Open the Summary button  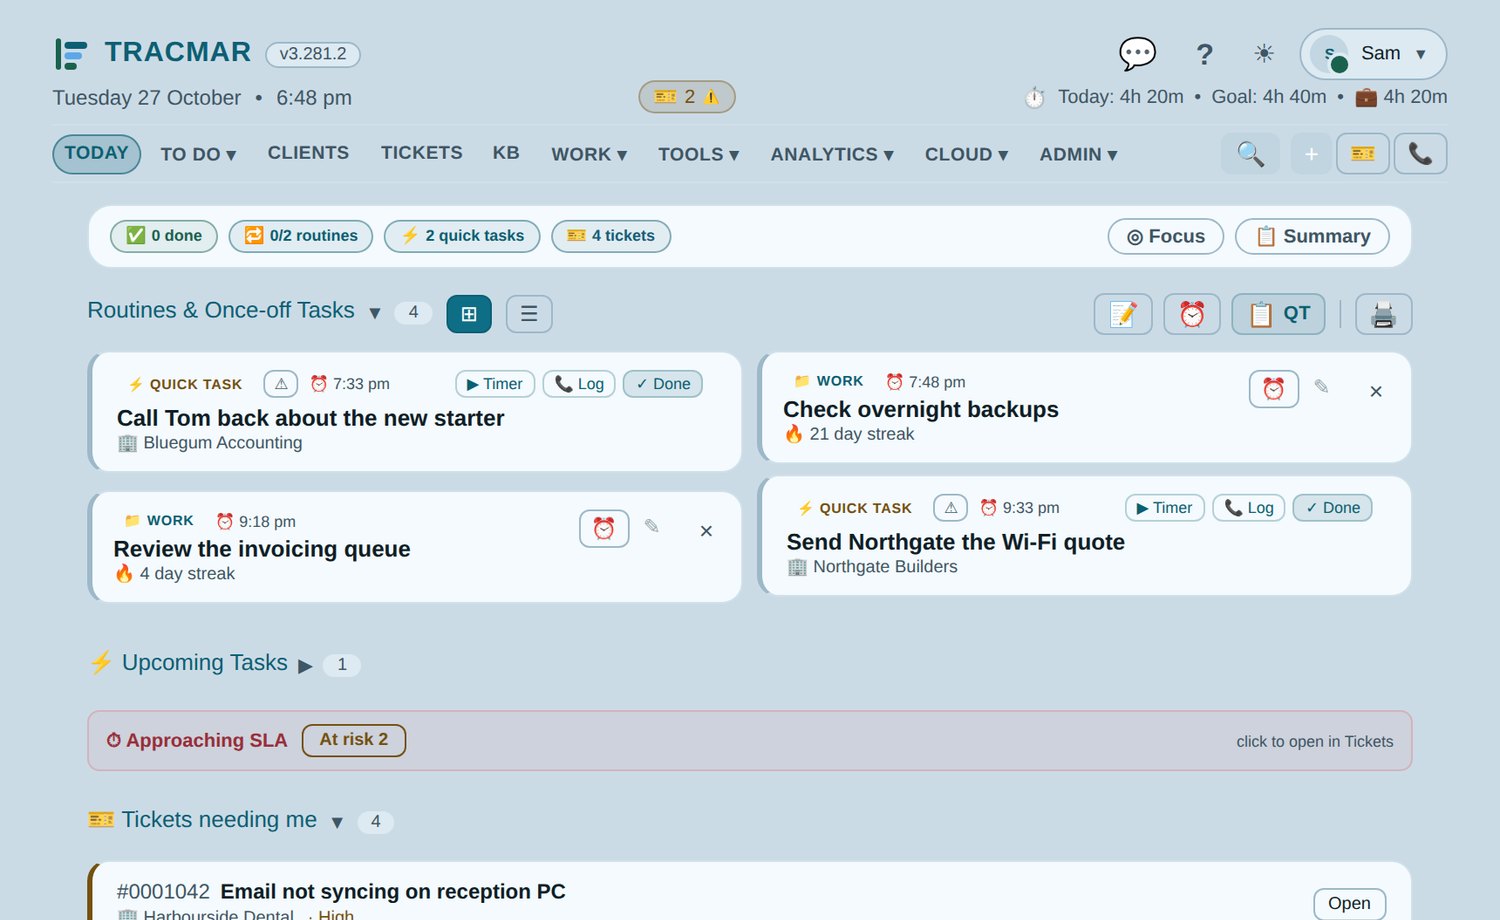click(1312, 237)
